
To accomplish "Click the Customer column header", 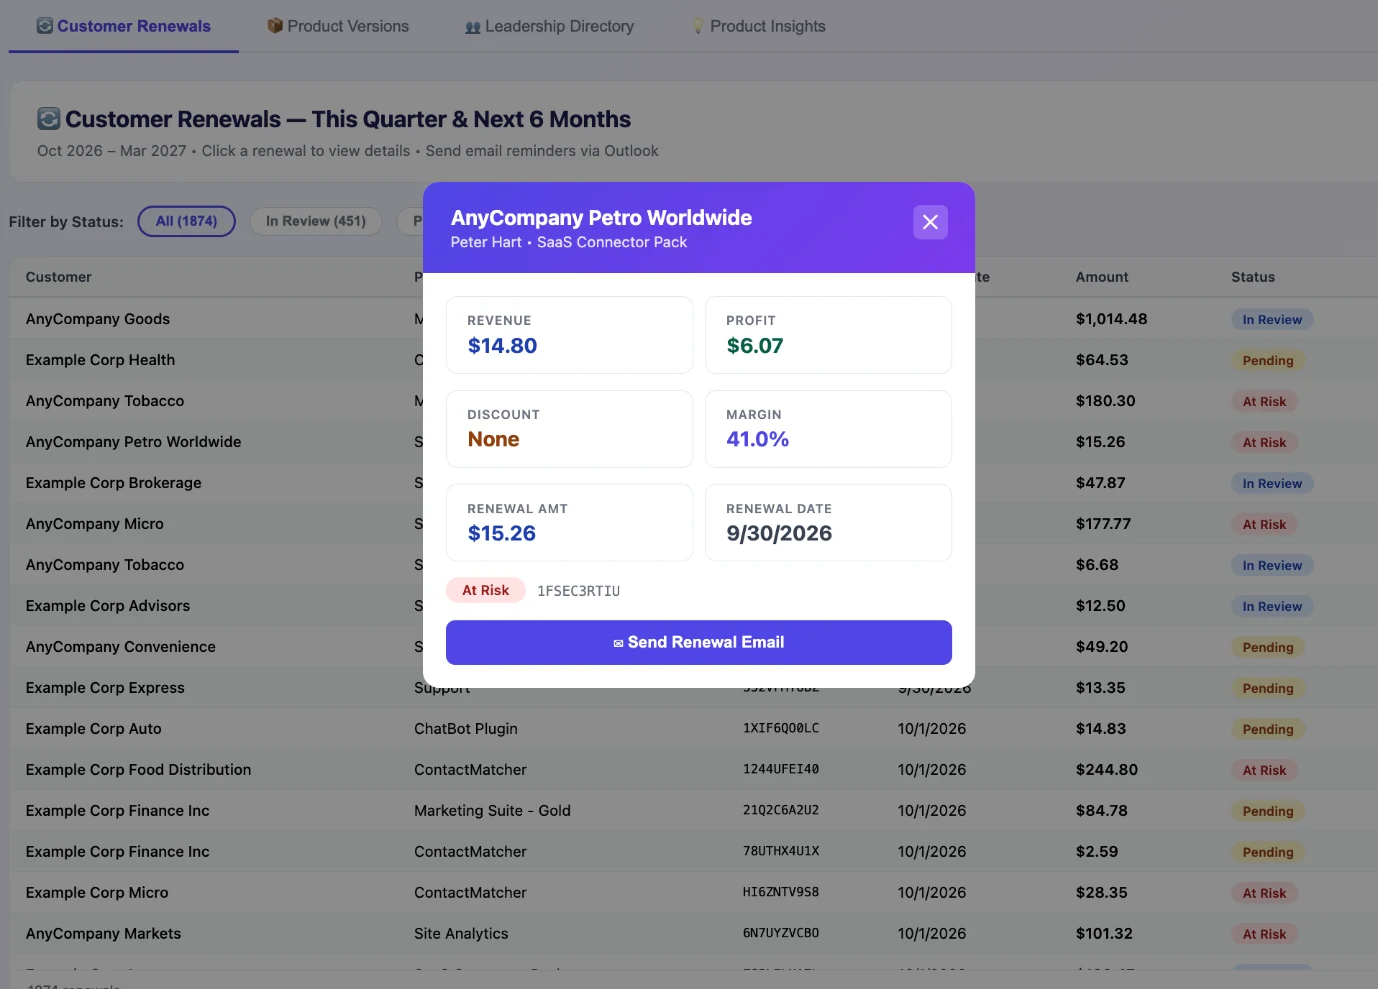I will (x=59, y=277).
